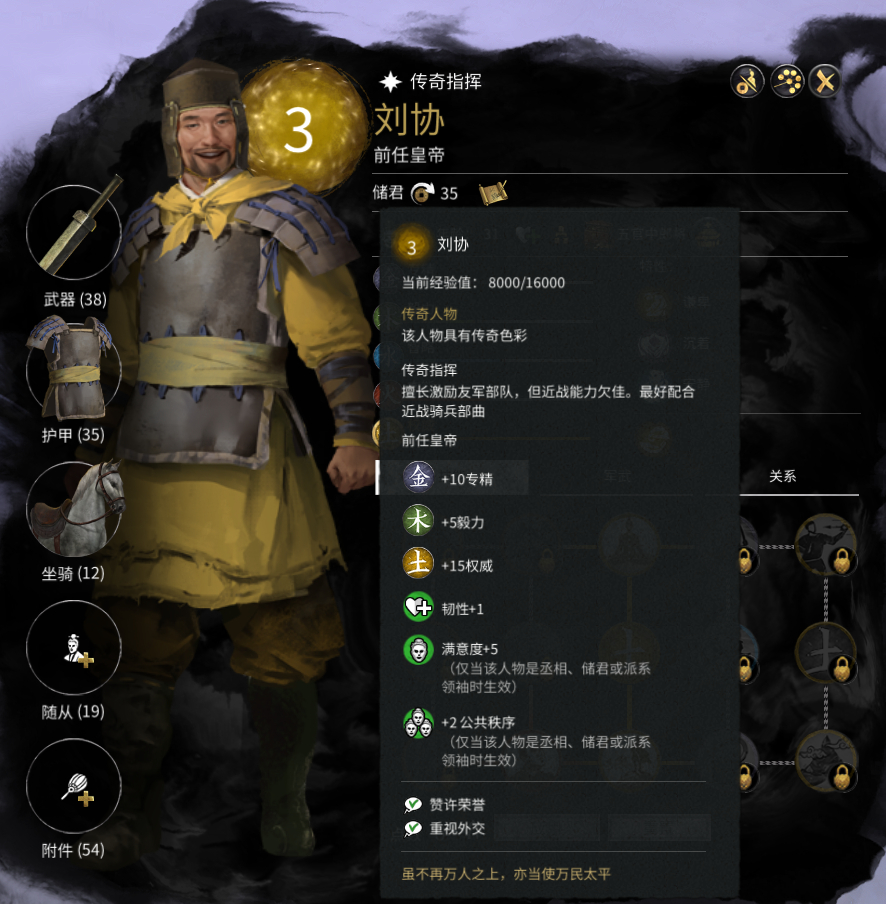The height and width of the screenshot is (904, 886).
Task: Click the gold coin icon beside 35
Action: coord(423,193)
